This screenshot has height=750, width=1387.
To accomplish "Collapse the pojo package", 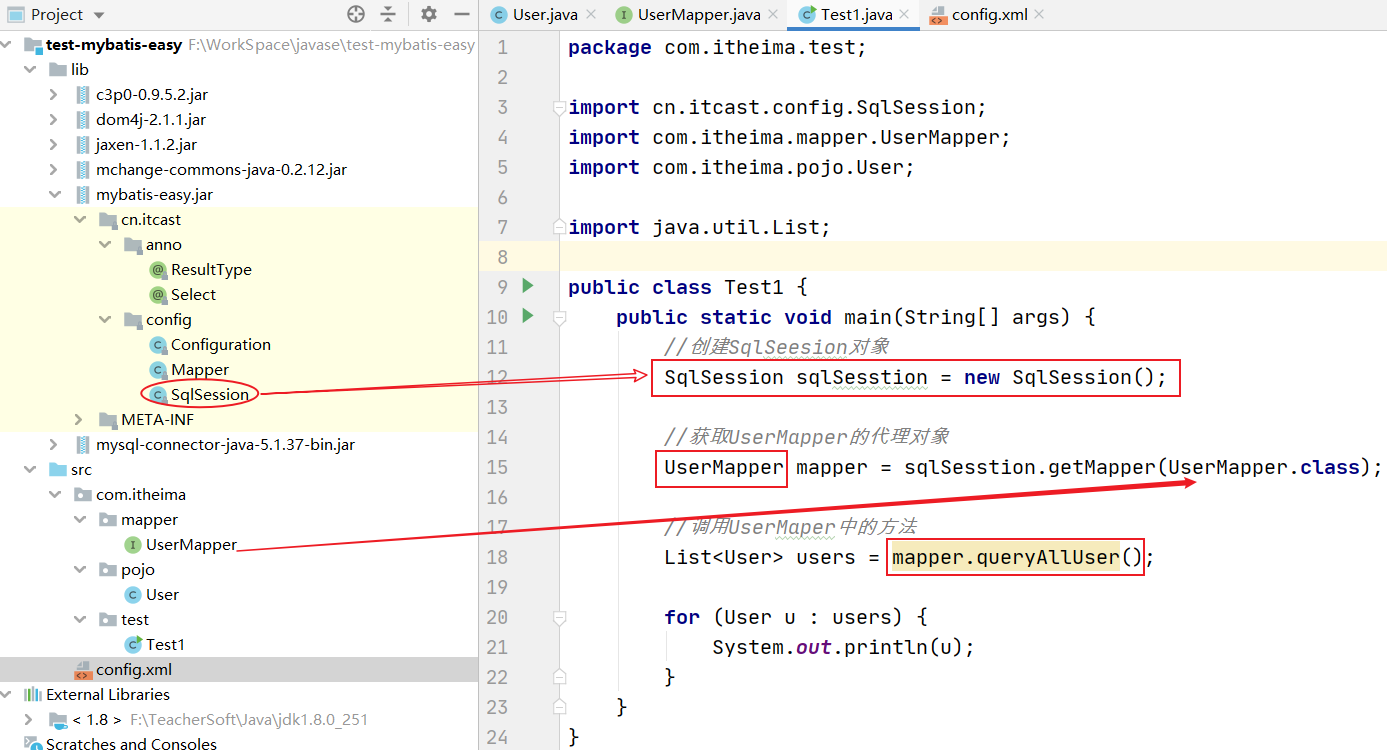I will (79, 570).
